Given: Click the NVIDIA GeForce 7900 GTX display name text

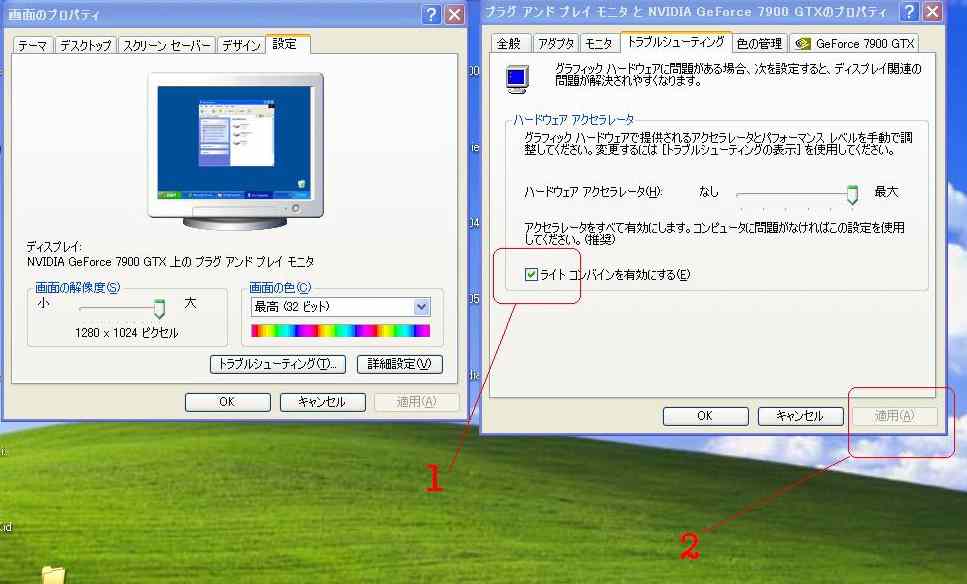Looking at the screenshot, I should [170, 262].
